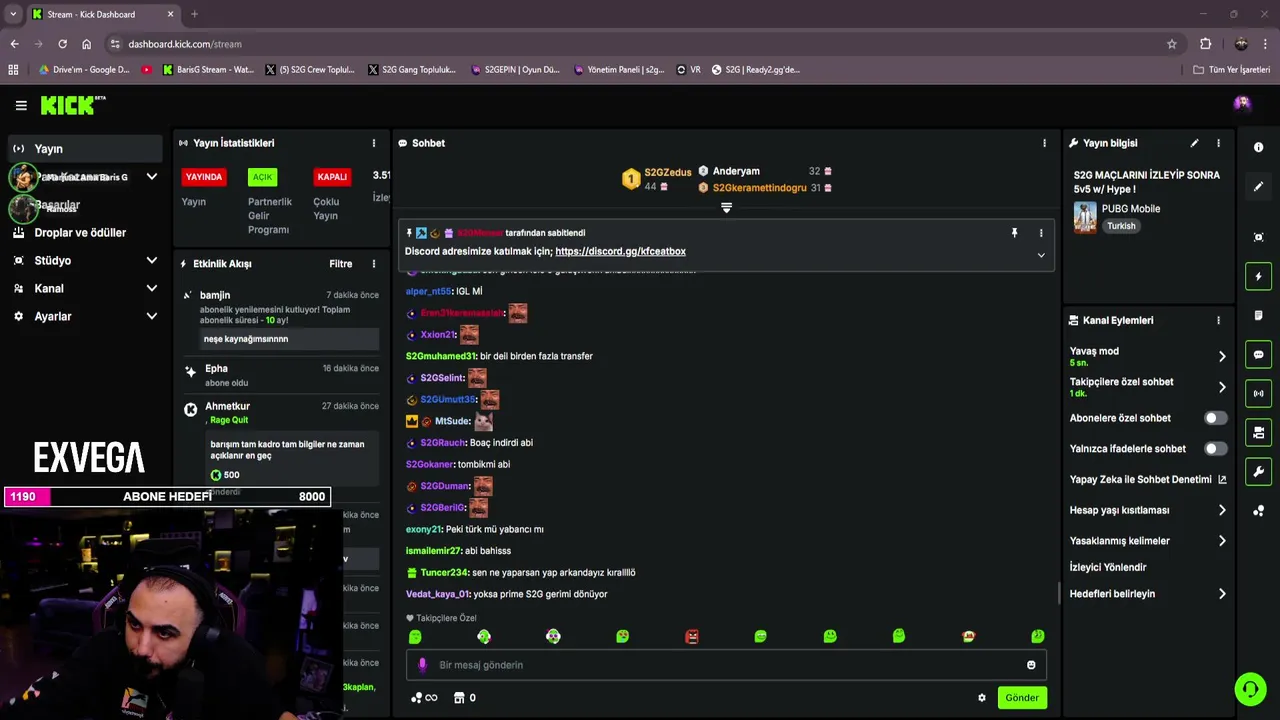Open the Yönetim Paneli bookmark
This screenshot has width=1280, height=720.
pos(619,70)
